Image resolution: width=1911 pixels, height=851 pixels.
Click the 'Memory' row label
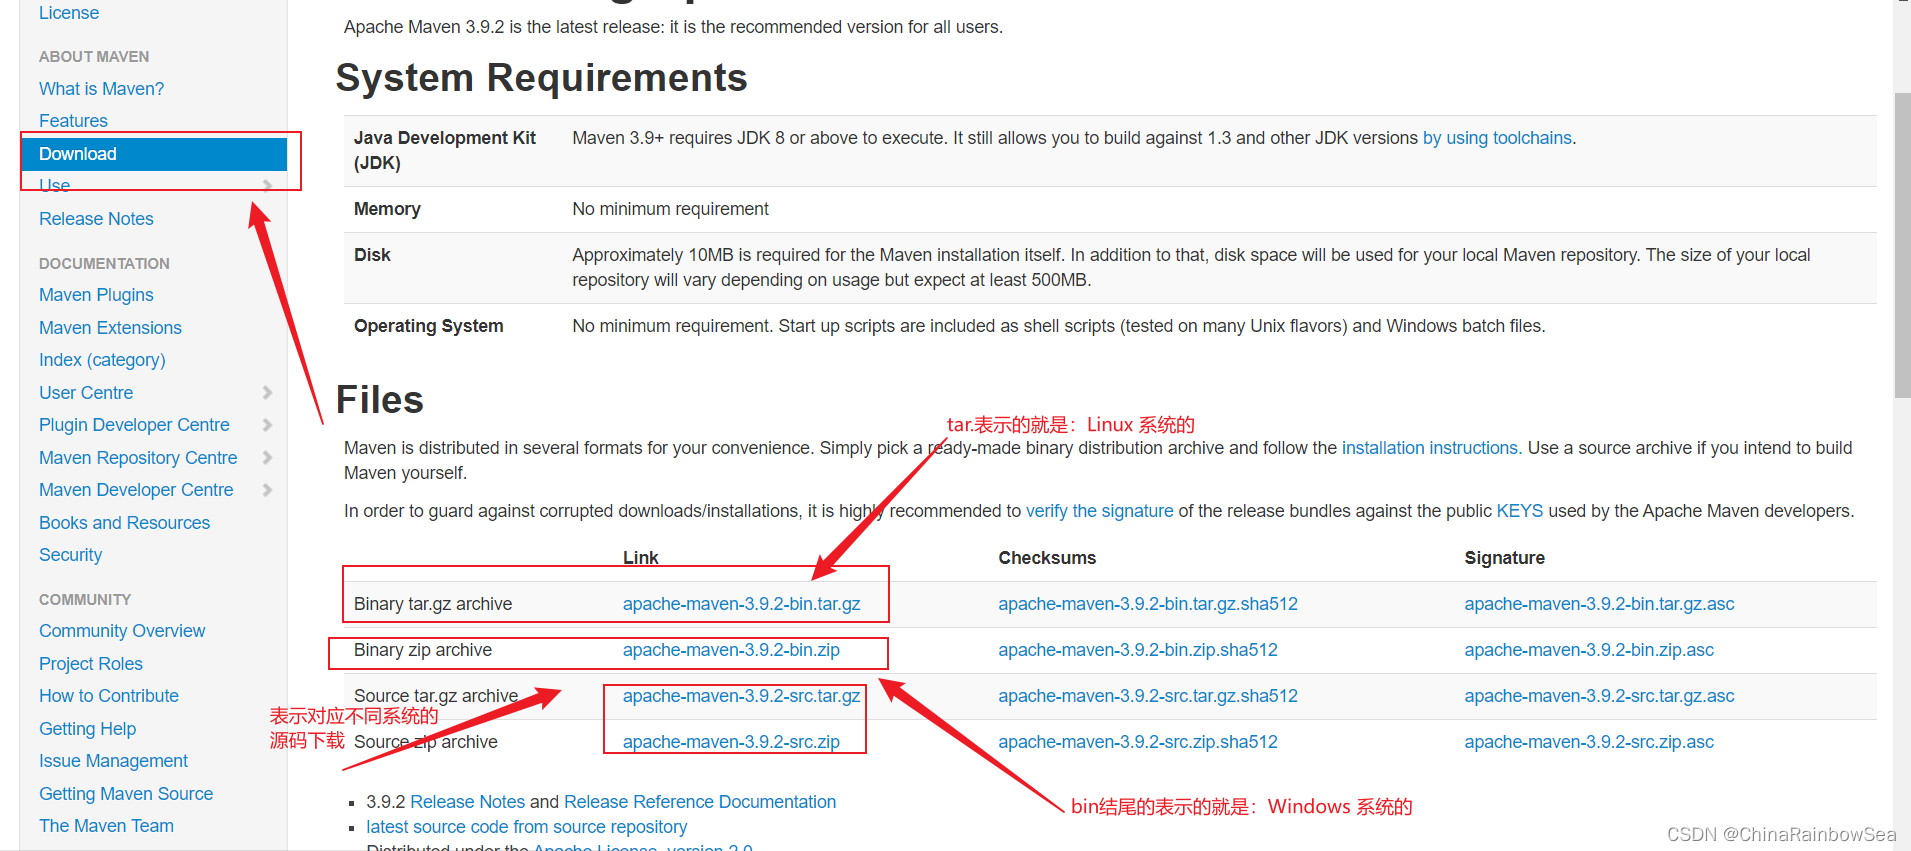pyautogui.click(x=387, y=209)
